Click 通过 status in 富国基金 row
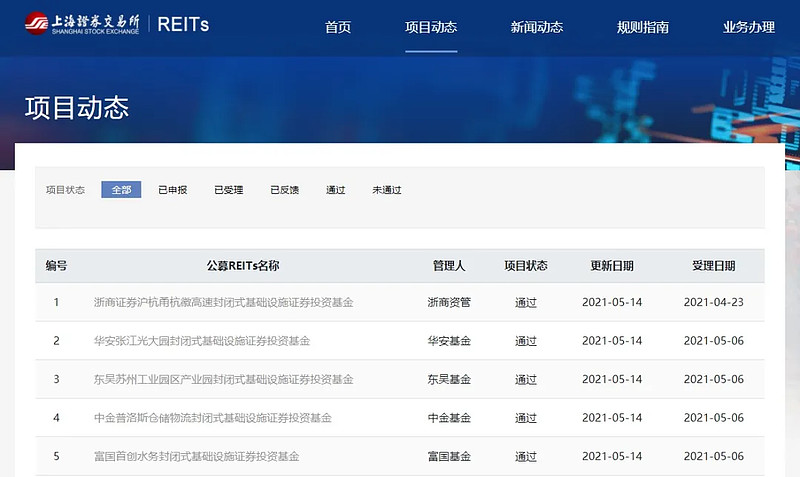The width and height of the screenshot is (800, 477). (x=526, y=457)
